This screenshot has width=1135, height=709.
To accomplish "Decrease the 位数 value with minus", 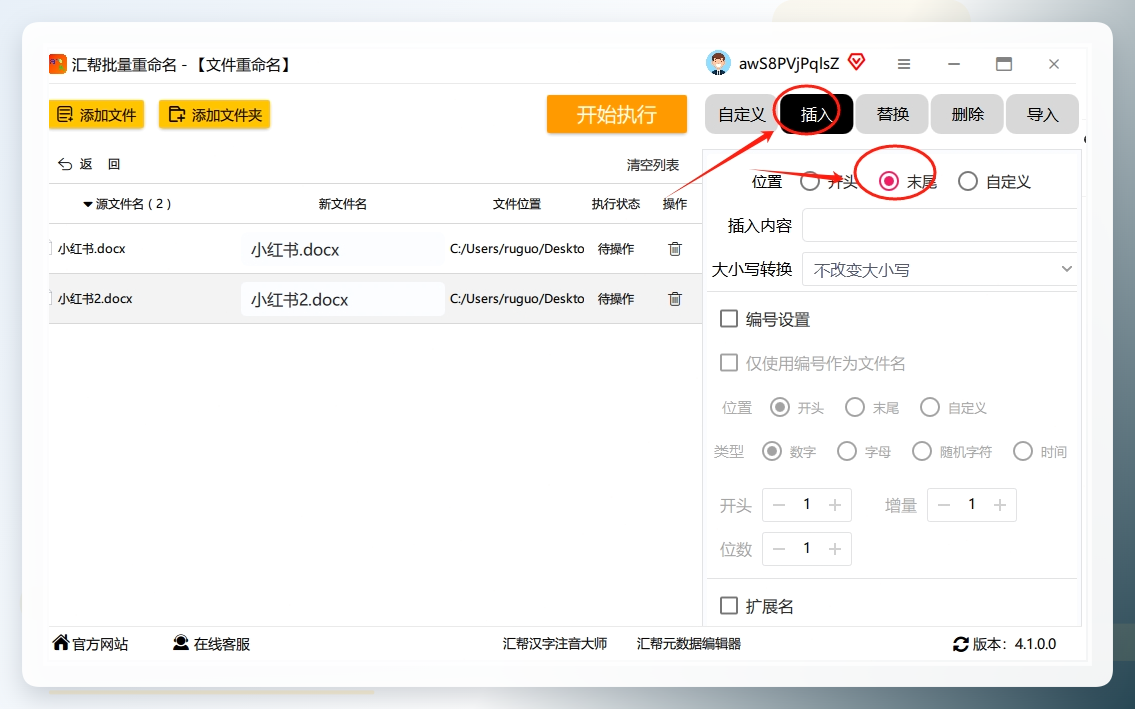I will click(x=779, y=550).
